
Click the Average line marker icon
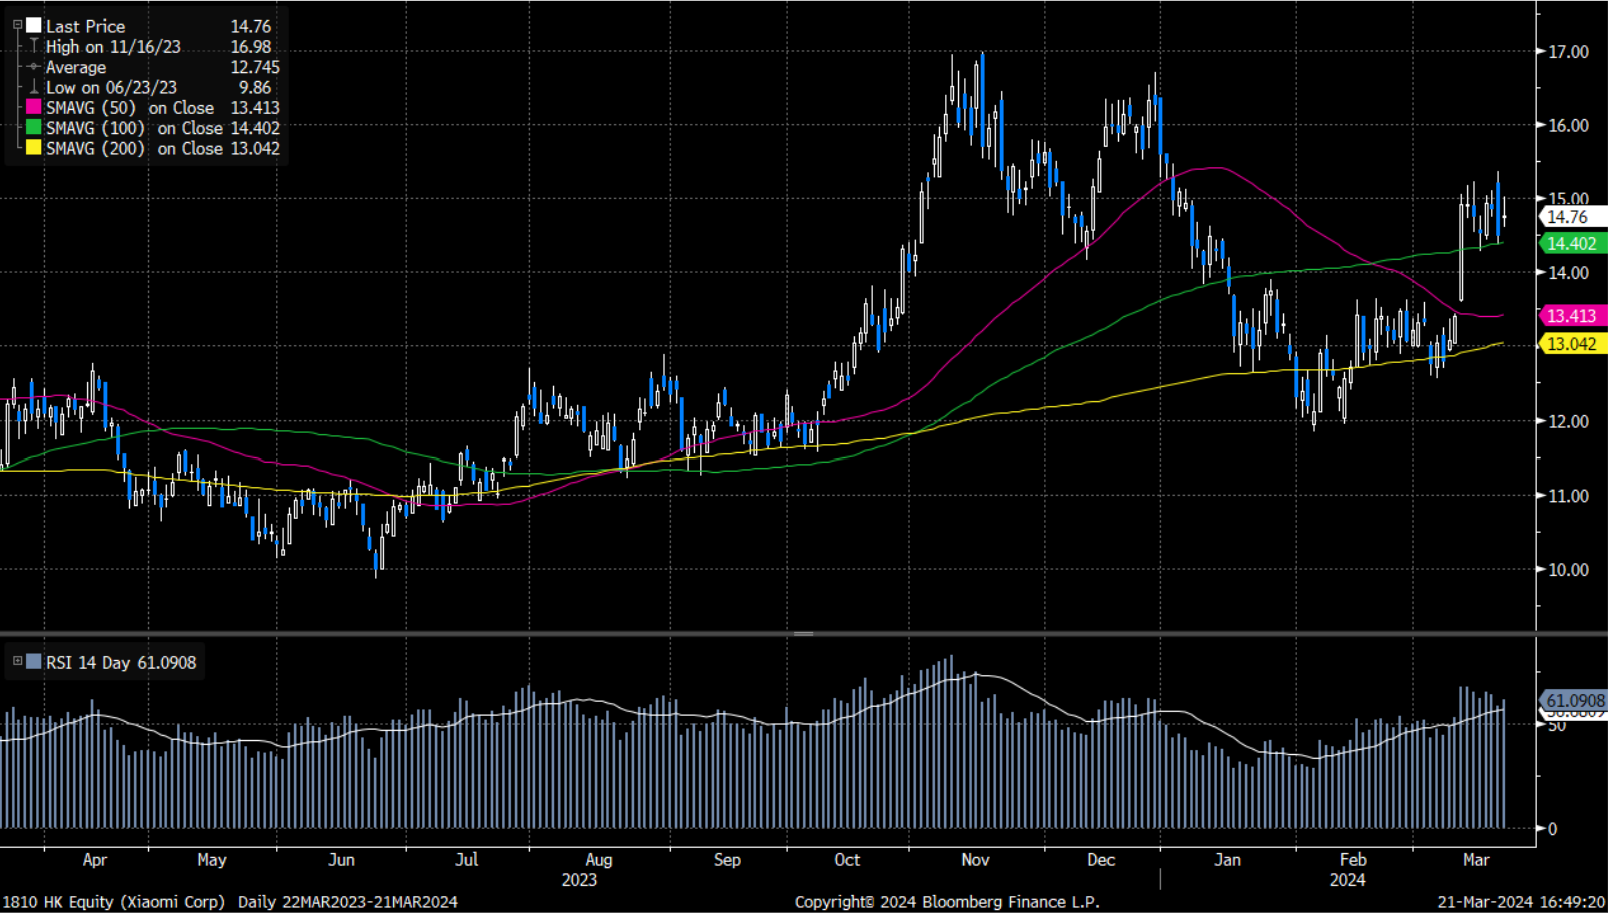point(34,67)
